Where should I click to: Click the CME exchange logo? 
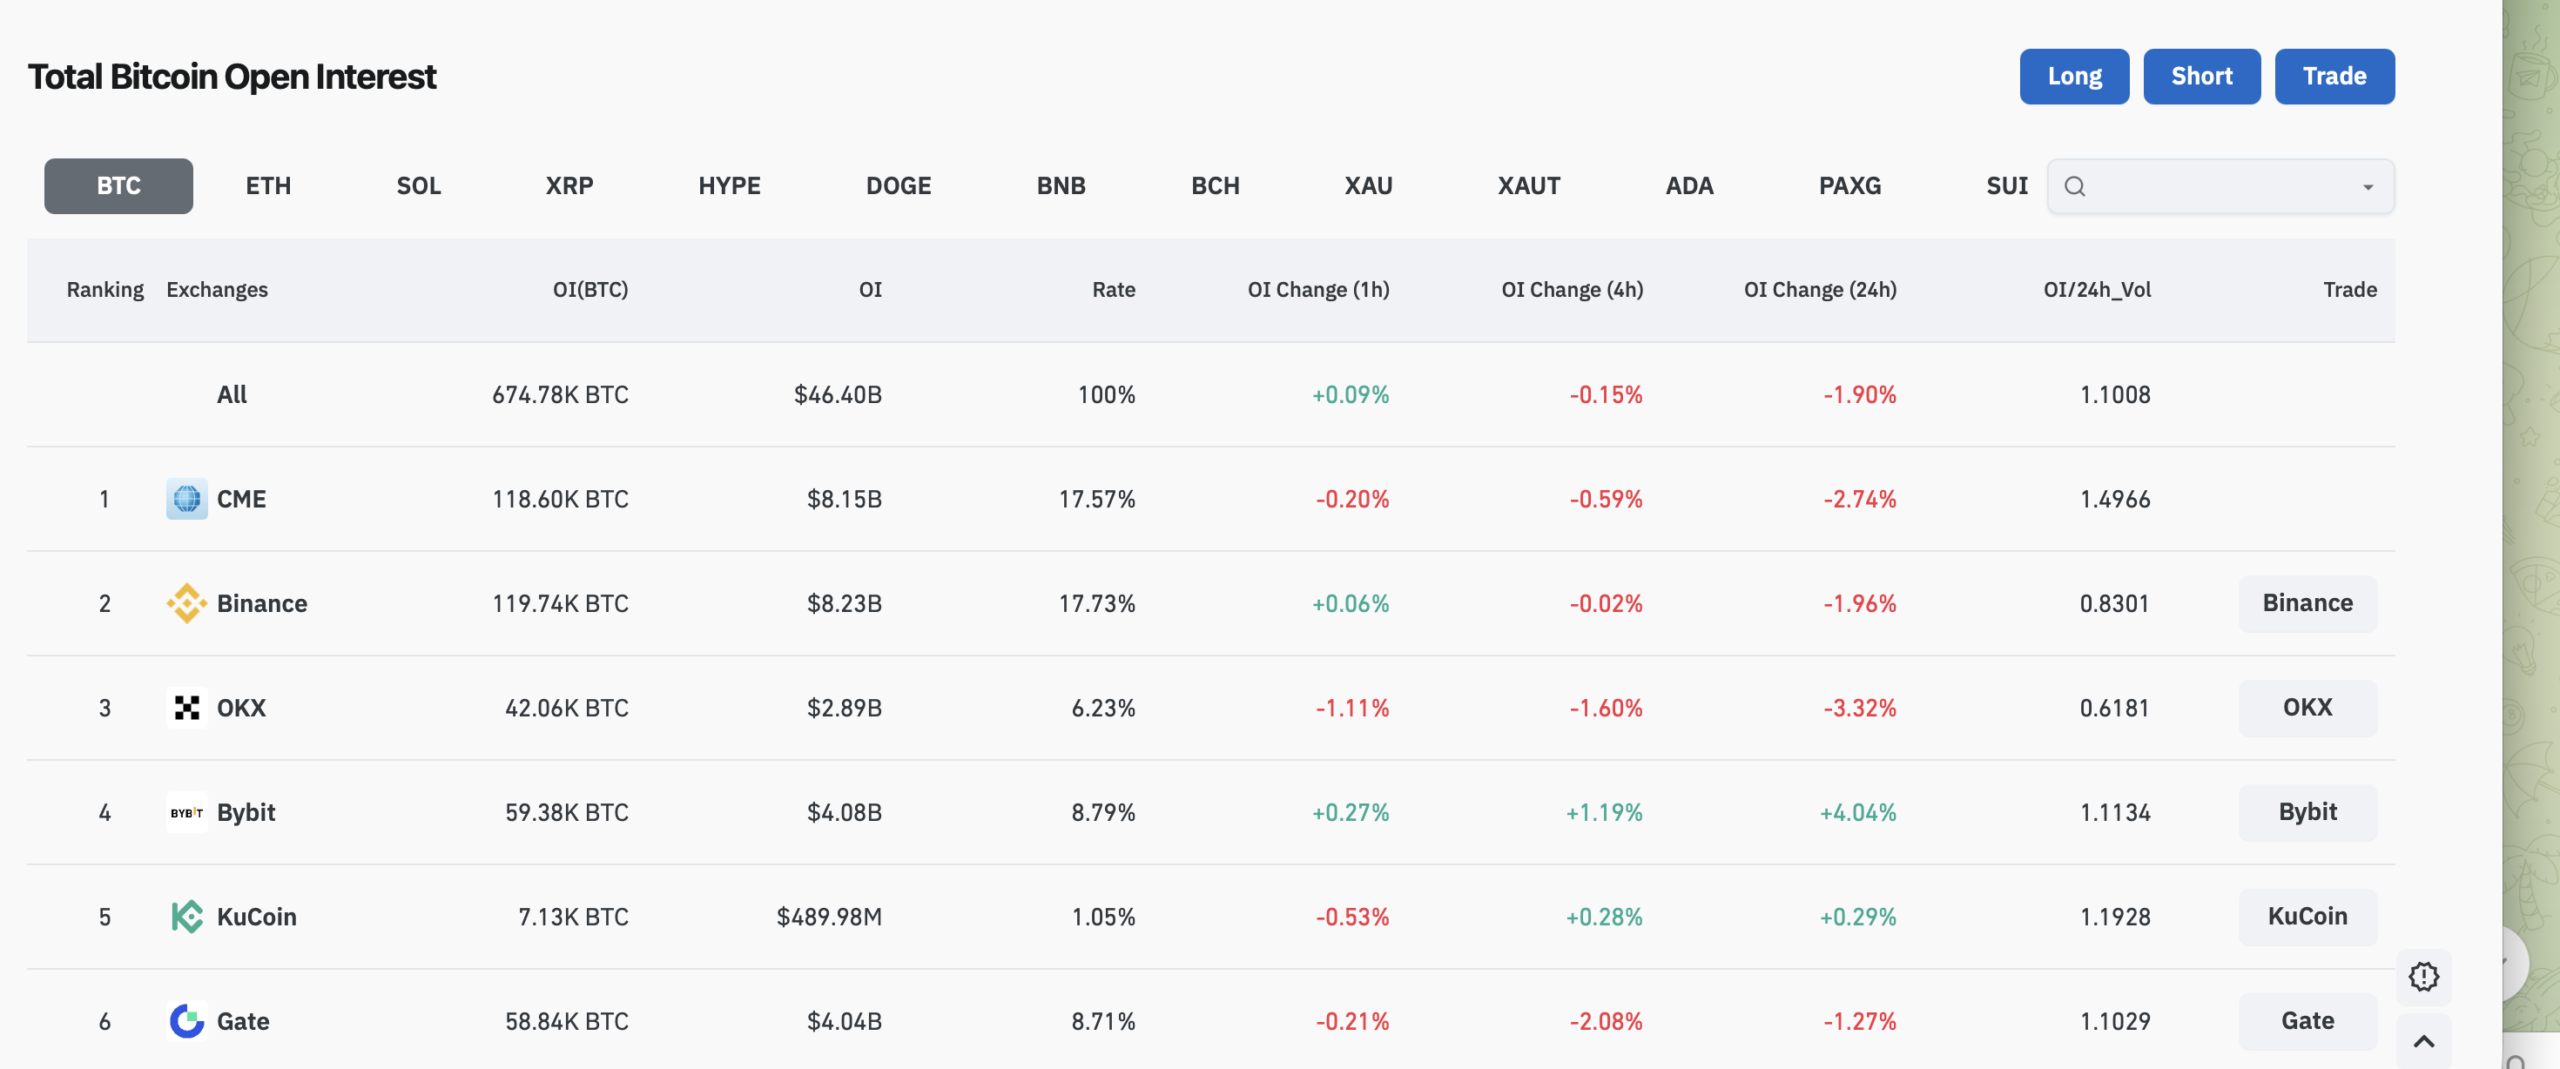click(x=186, y=498)
